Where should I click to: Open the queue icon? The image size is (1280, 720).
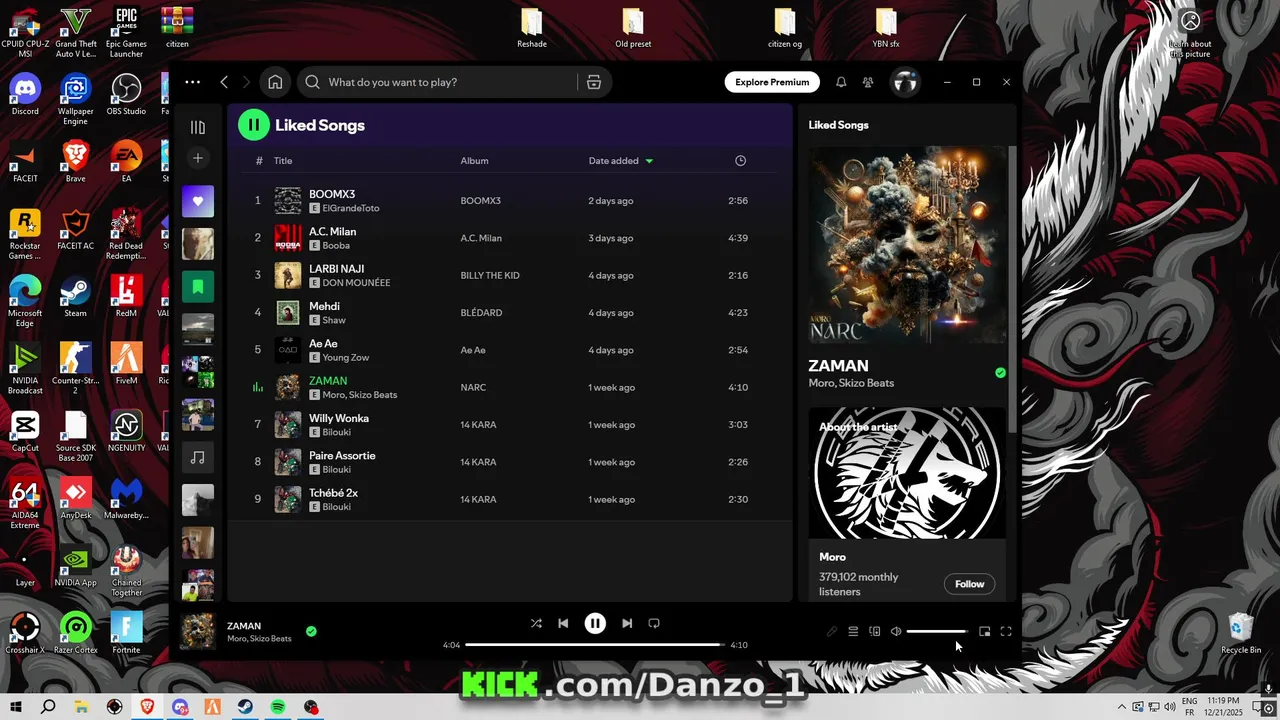(x=853, y=631)
